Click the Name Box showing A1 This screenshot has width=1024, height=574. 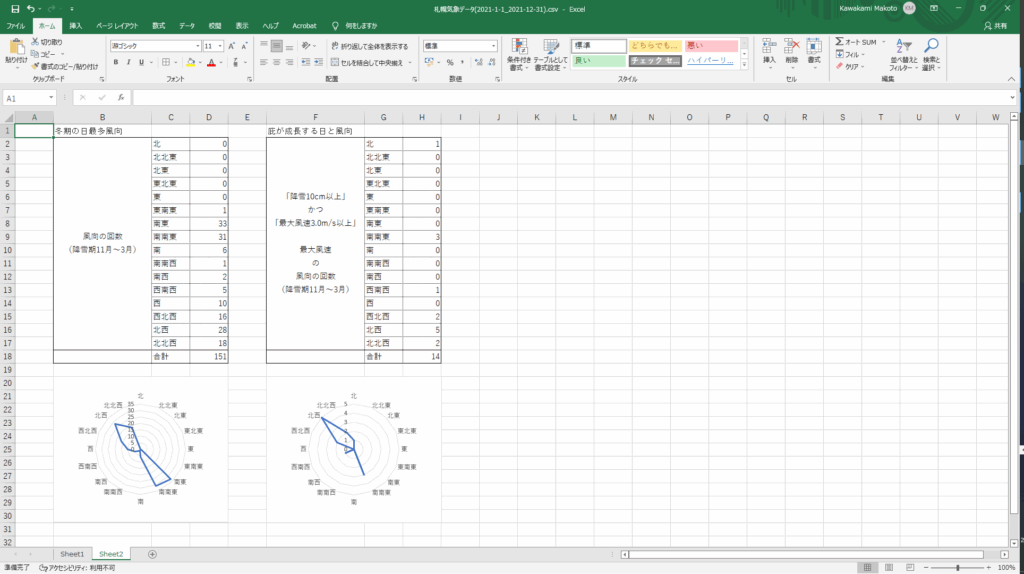tap(30, 98)
